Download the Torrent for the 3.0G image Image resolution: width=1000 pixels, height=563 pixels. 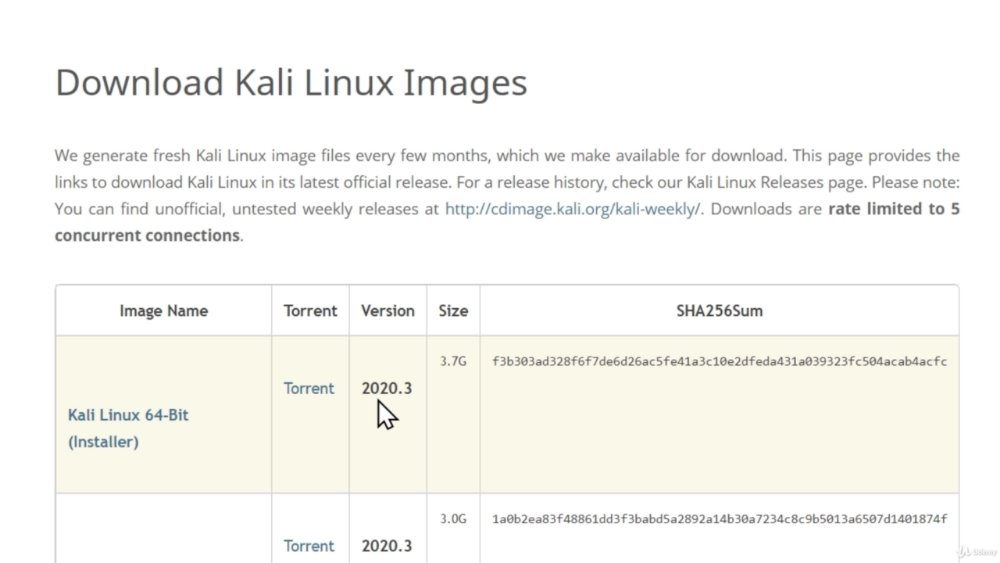coord(309,546)
